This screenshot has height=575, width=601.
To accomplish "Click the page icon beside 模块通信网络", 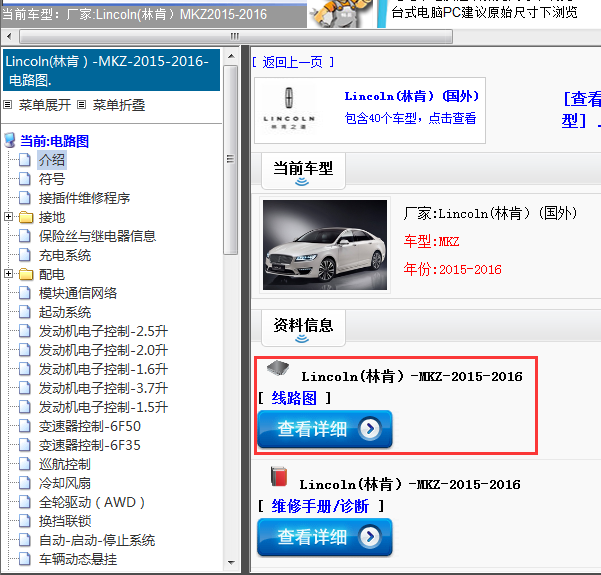I will tap(25, 293).
